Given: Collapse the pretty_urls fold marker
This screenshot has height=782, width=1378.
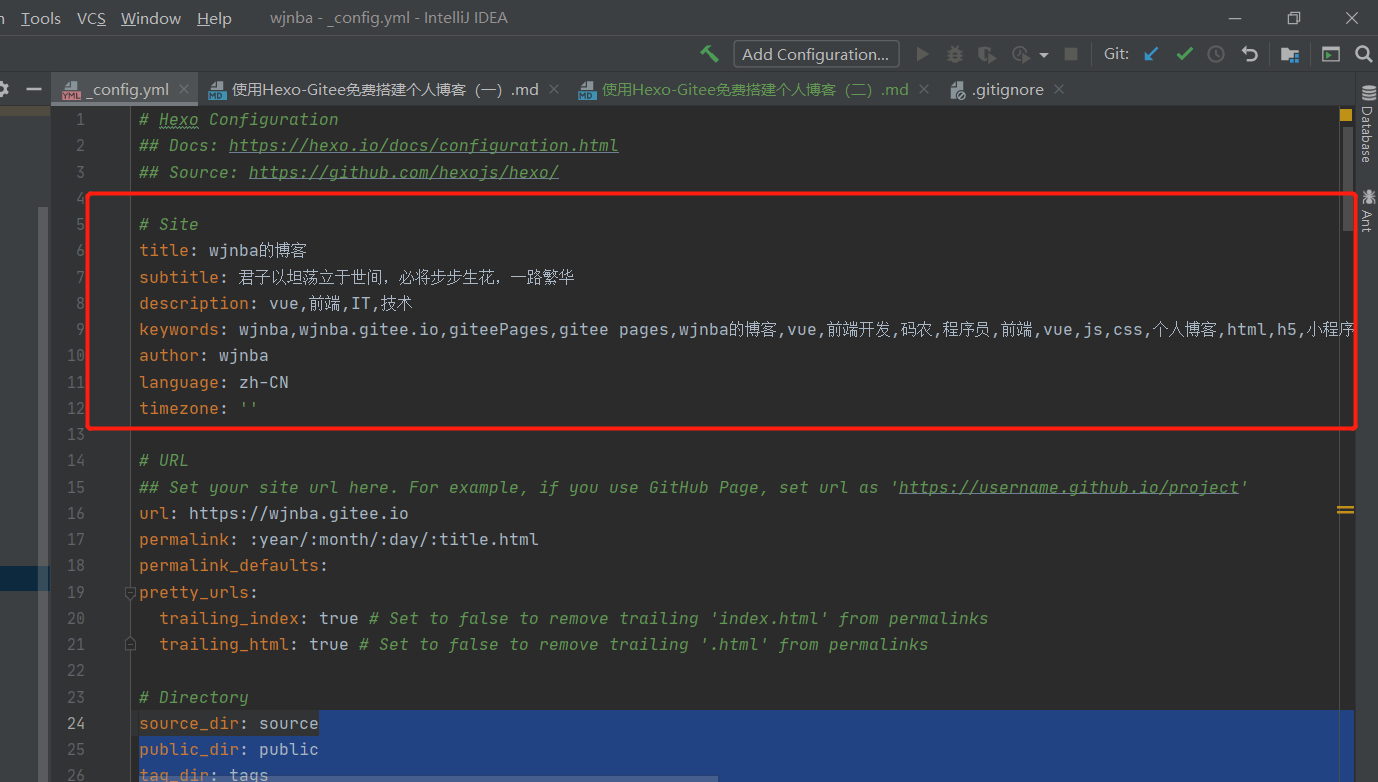Looking at the screenshot, I should [x=130, y=592].
